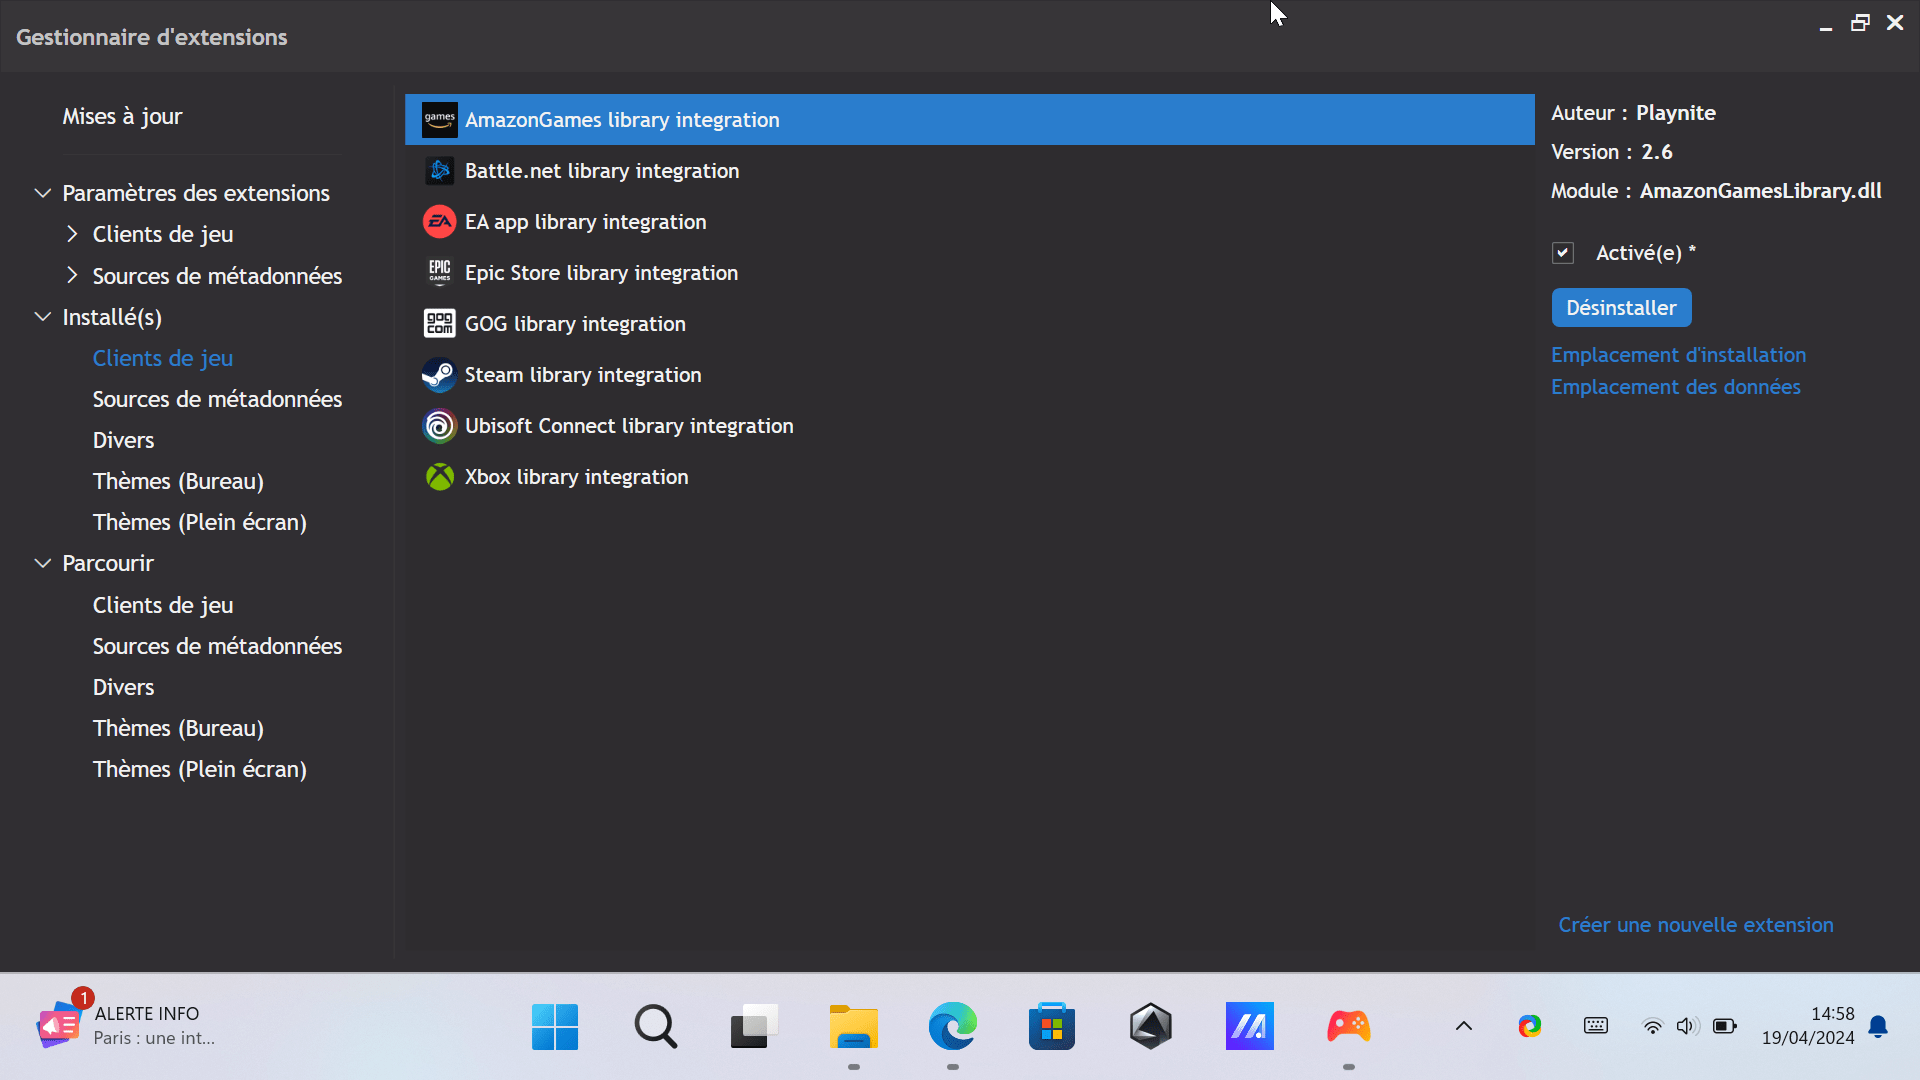Click the Ubisoft Connect extension icon
The width and height of the screenshot is (1920, 1080).
pyautogui.click(x=439, y=426)
